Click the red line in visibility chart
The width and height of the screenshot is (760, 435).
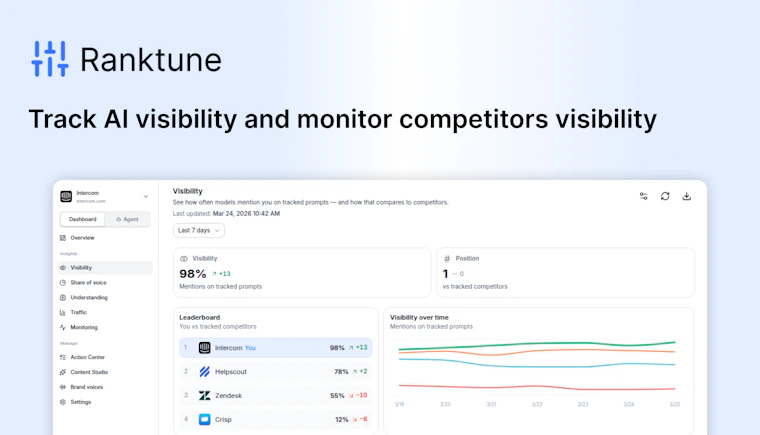coord(537,387)
